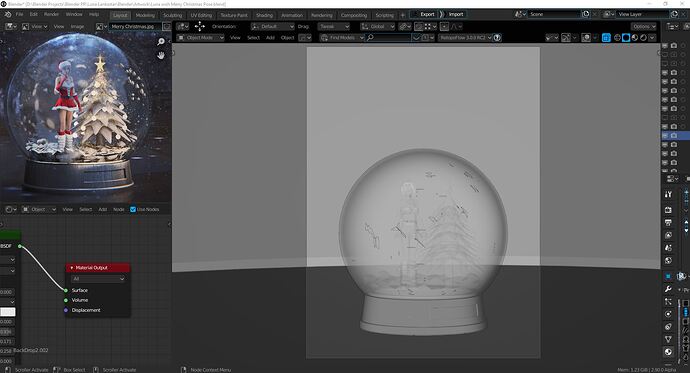Open the Drag Tweak dropdown

(x=334, y=26)
